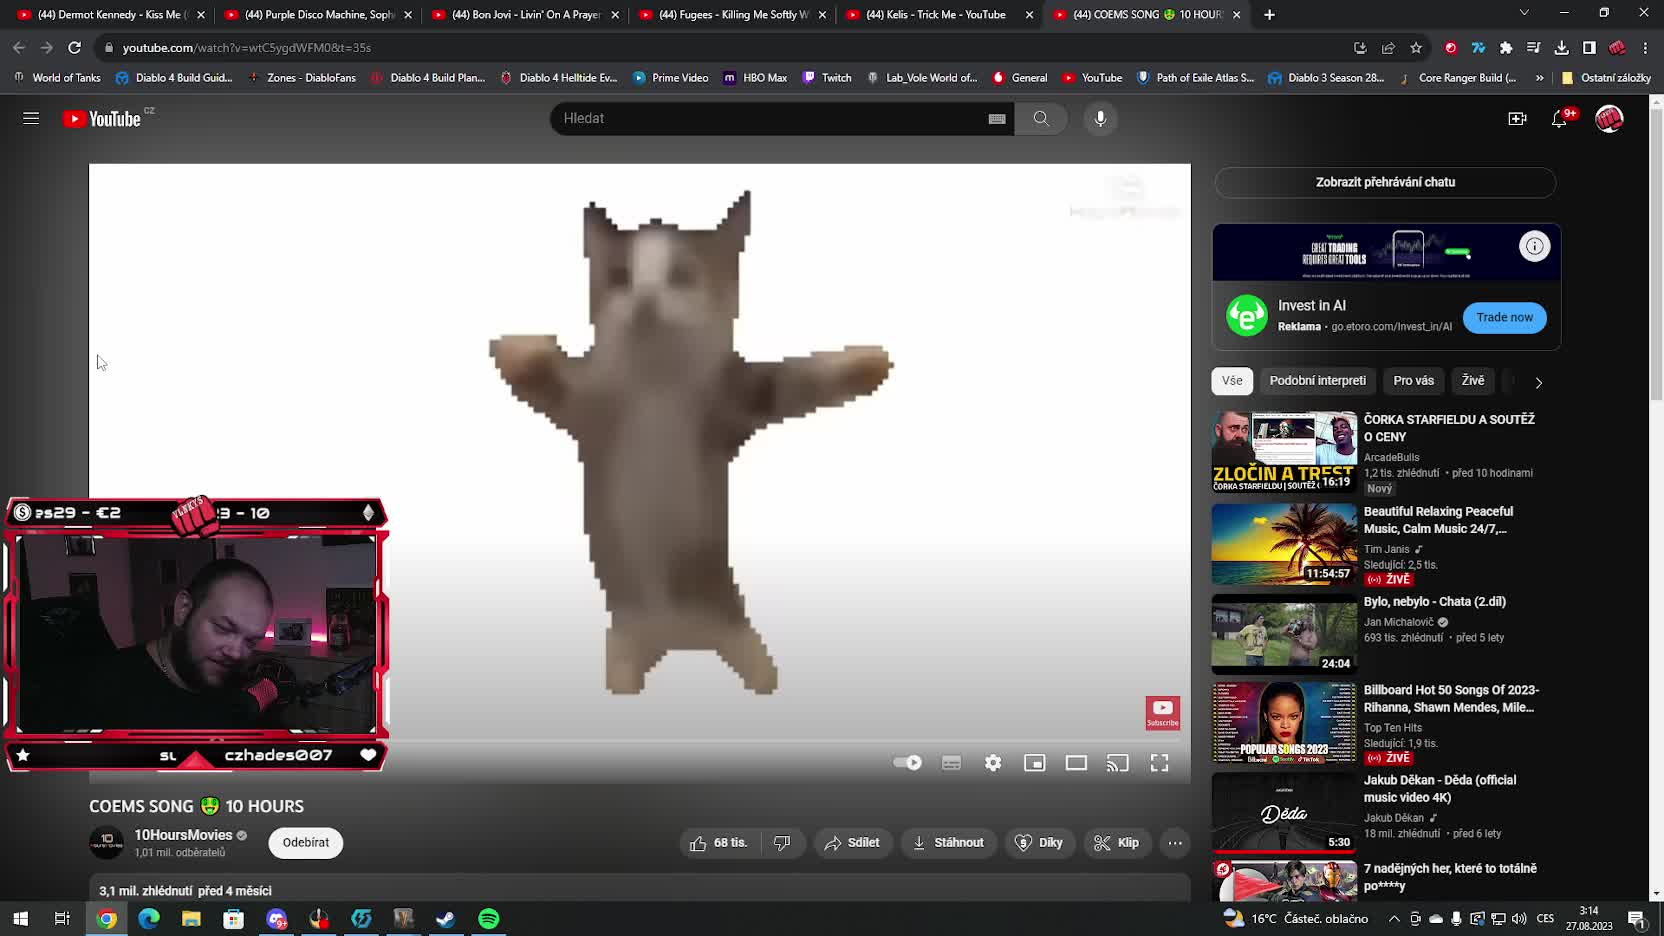Click the Díky thanks button
Image resolution: width=1664 pixels, height=936 pixels.
tap(1040, 843)
